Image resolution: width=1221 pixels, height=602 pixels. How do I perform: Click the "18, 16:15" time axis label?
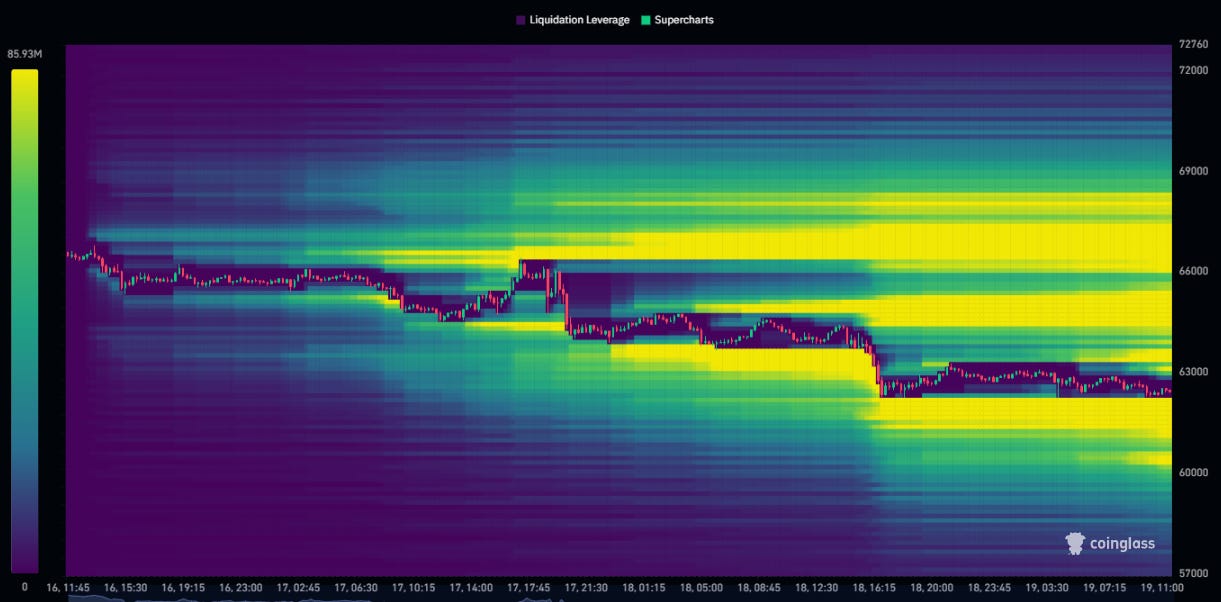tap(873, 588)
